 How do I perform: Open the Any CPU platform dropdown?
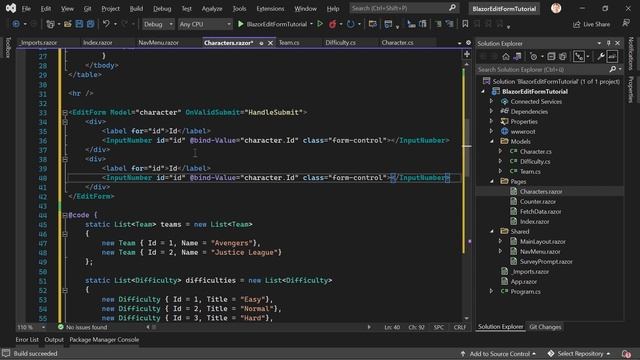(x=205, y=24)
